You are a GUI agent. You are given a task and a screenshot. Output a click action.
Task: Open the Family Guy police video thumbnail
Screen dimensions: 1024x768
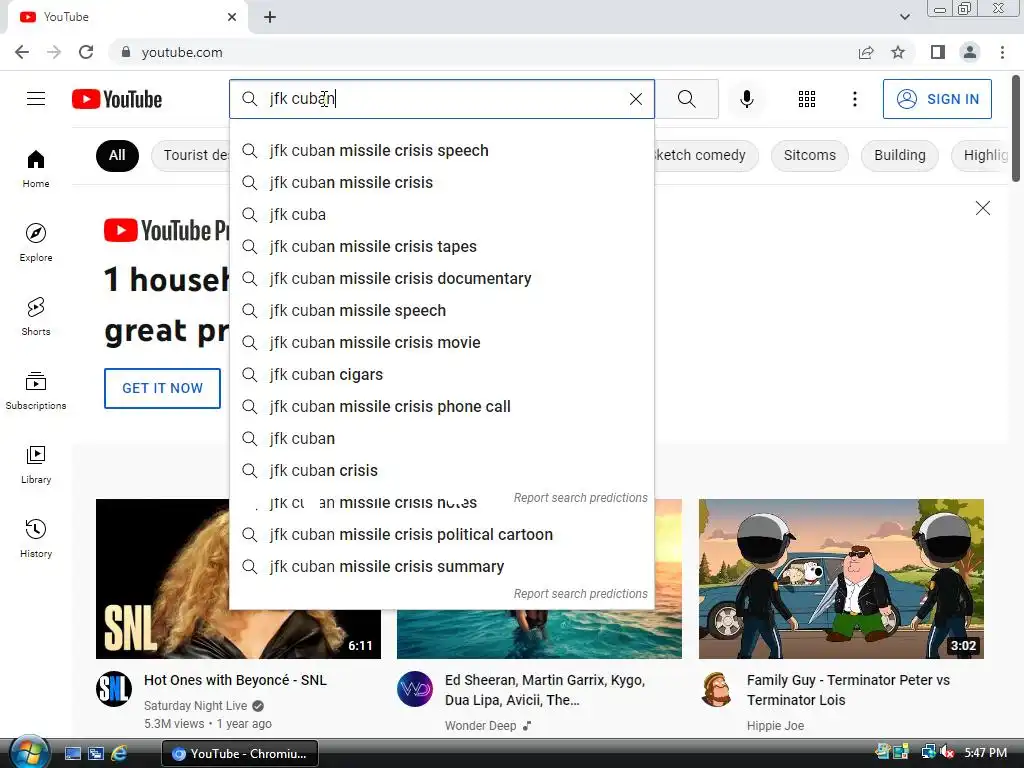(841, 579)
